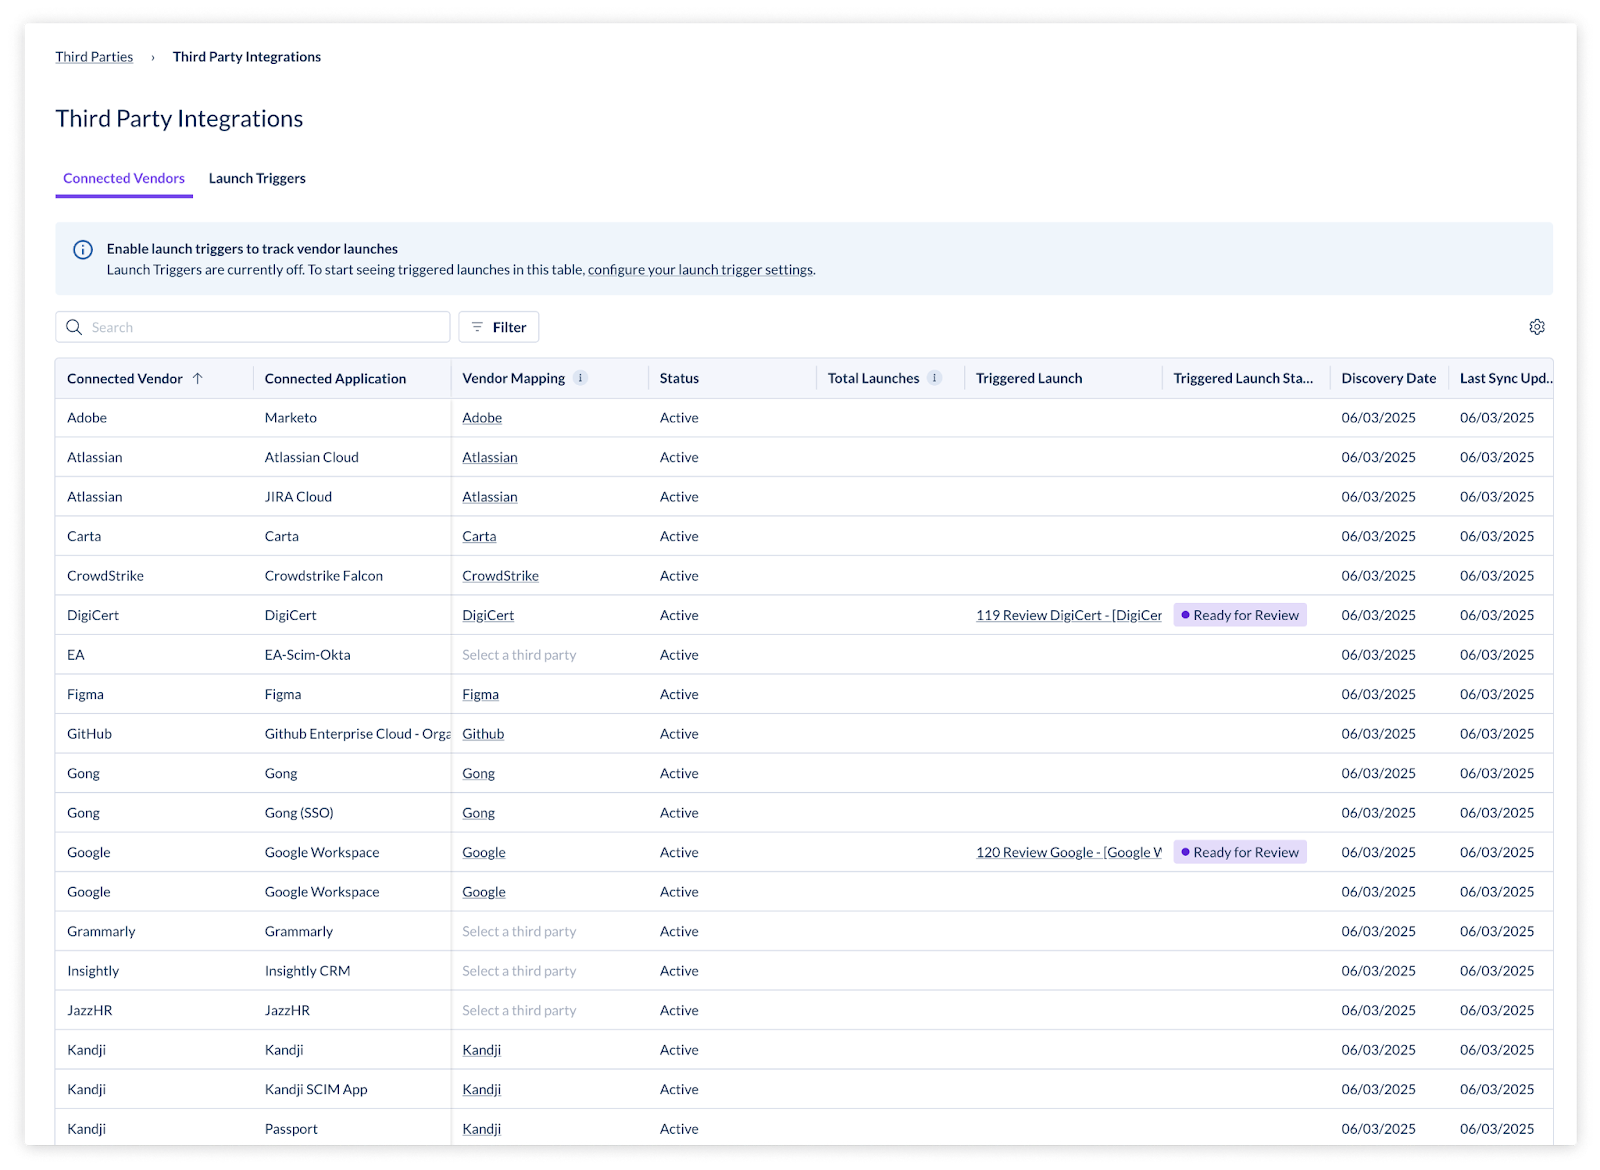Click the info icon in the banner
This screenshot has width=1600, height=1170.
(83, 250)
